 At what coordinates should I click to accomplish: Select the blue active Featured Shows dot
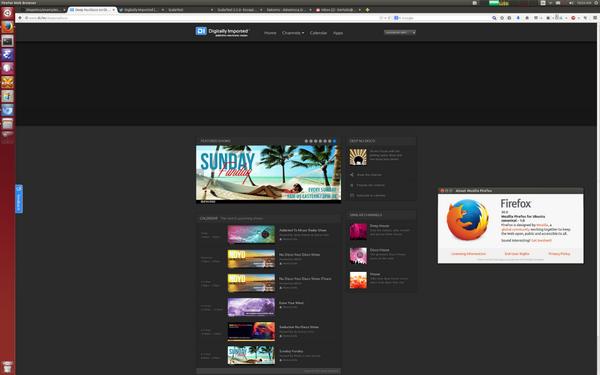tap(334, 141)
